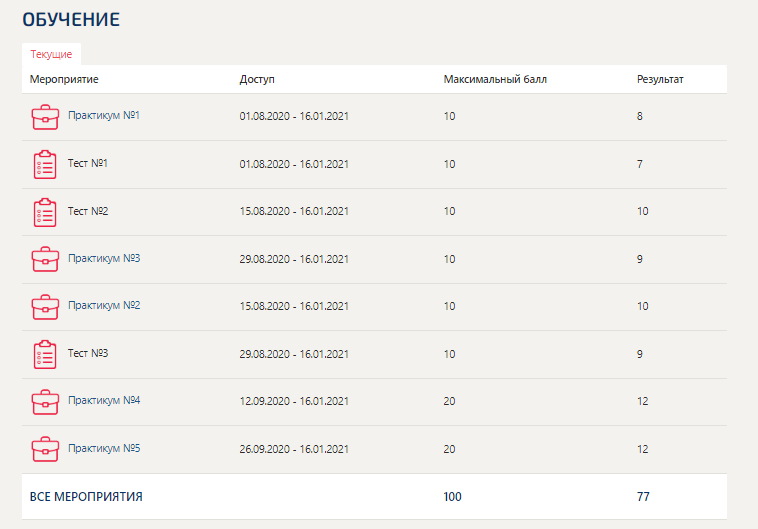Open the Практикум №2 link
758x529 pixels.
pos(104,306)
